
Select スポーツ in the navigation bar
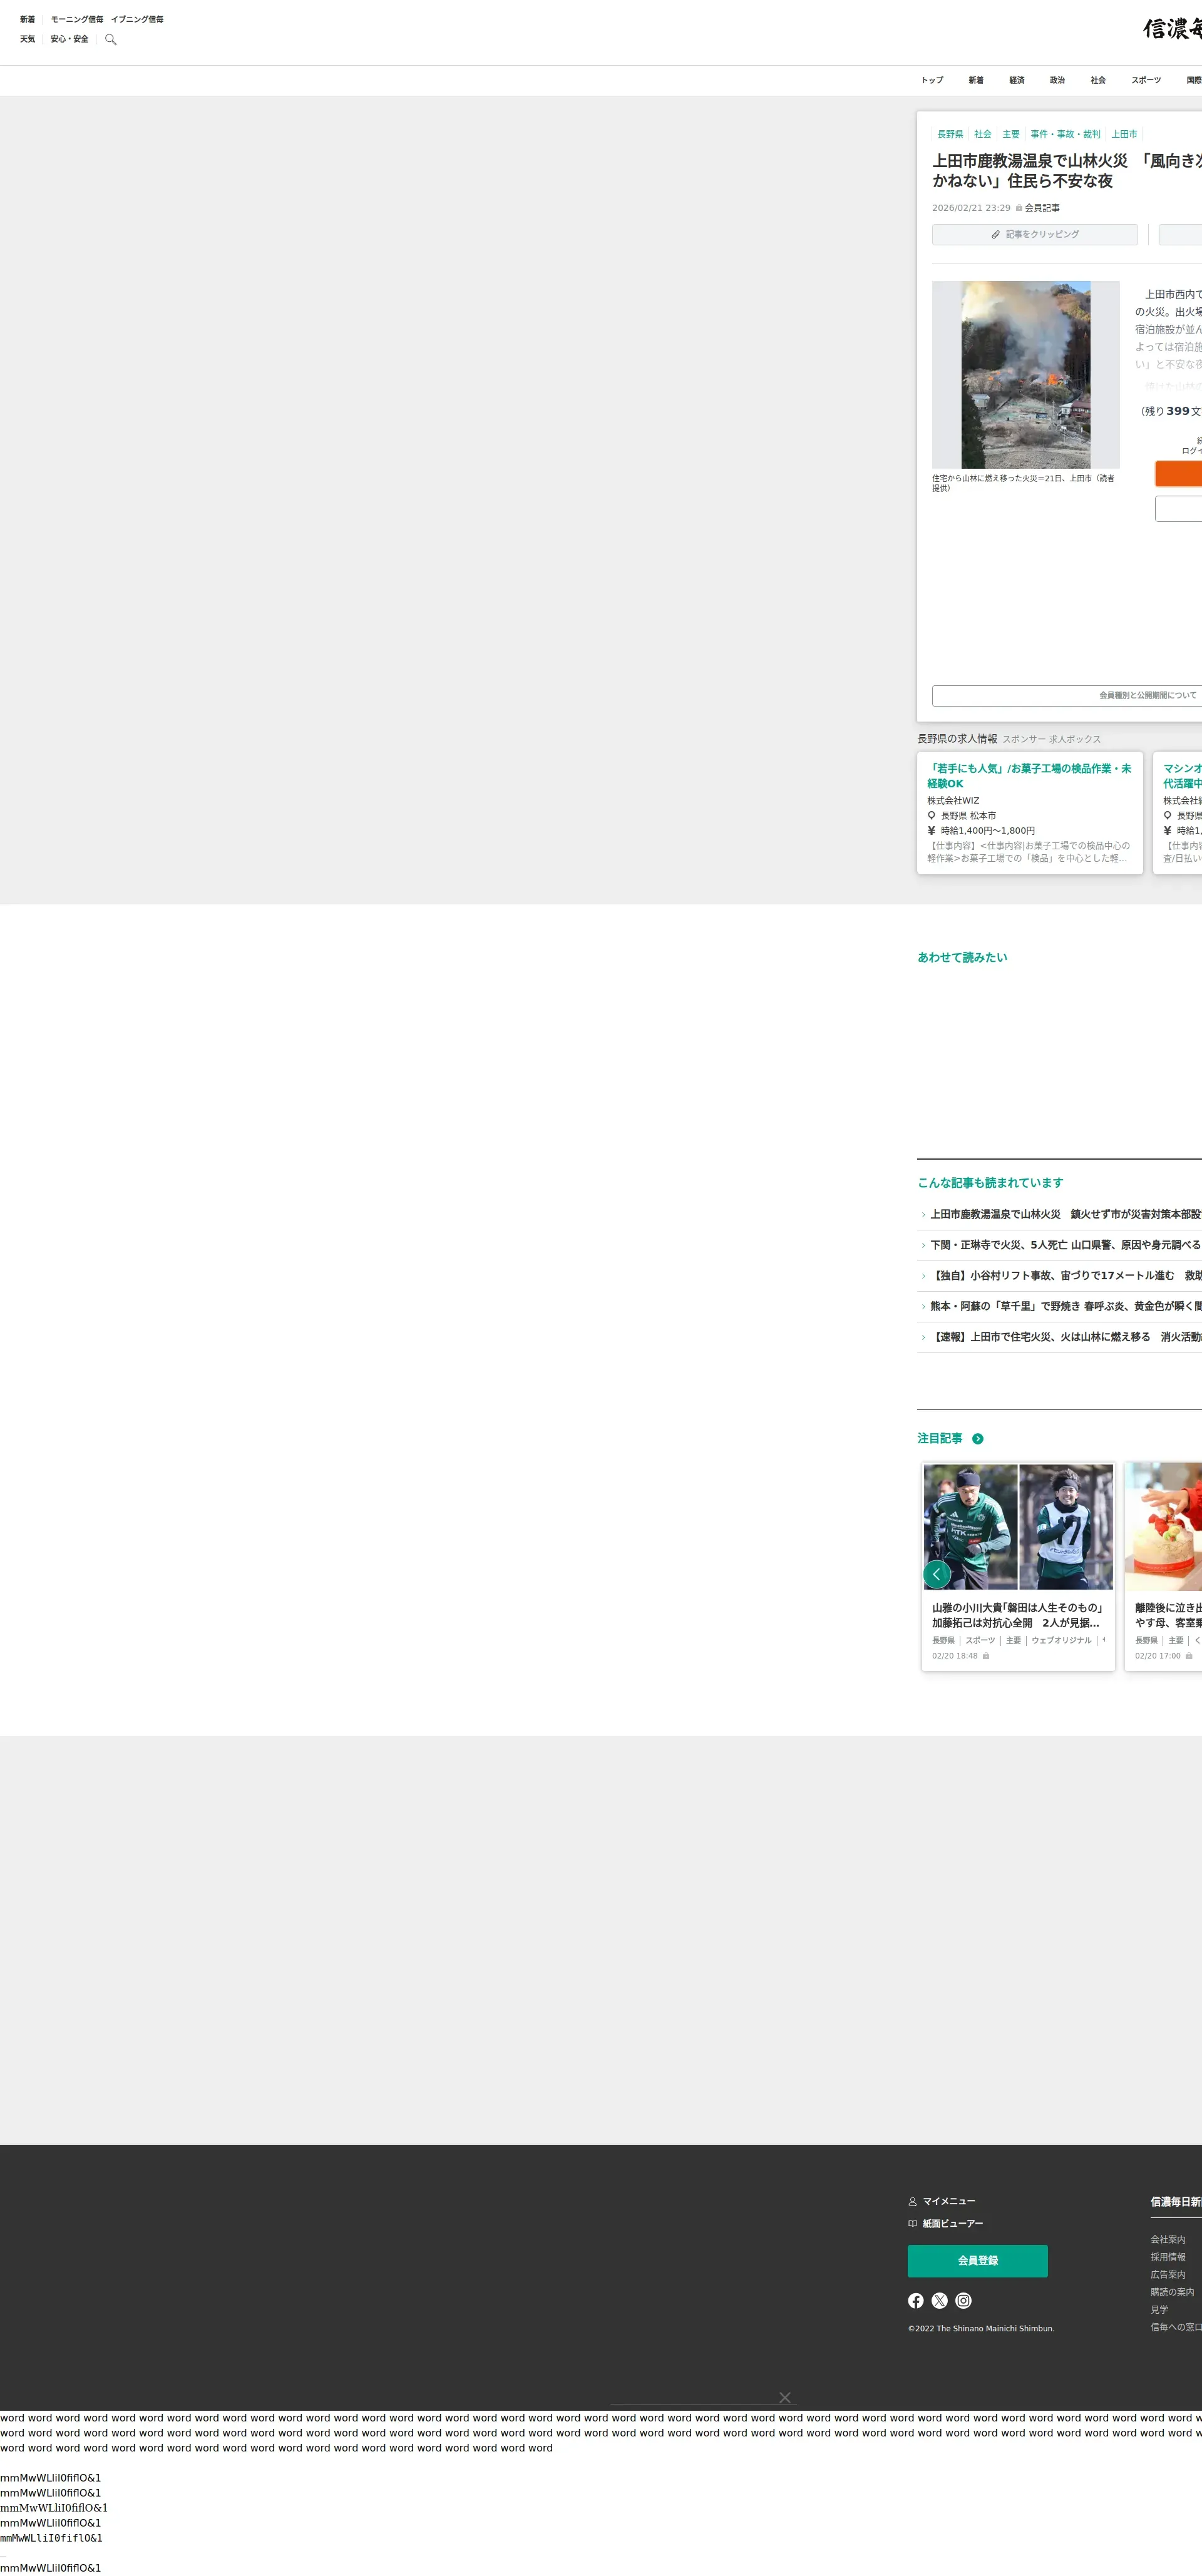tap(1146, 81)
